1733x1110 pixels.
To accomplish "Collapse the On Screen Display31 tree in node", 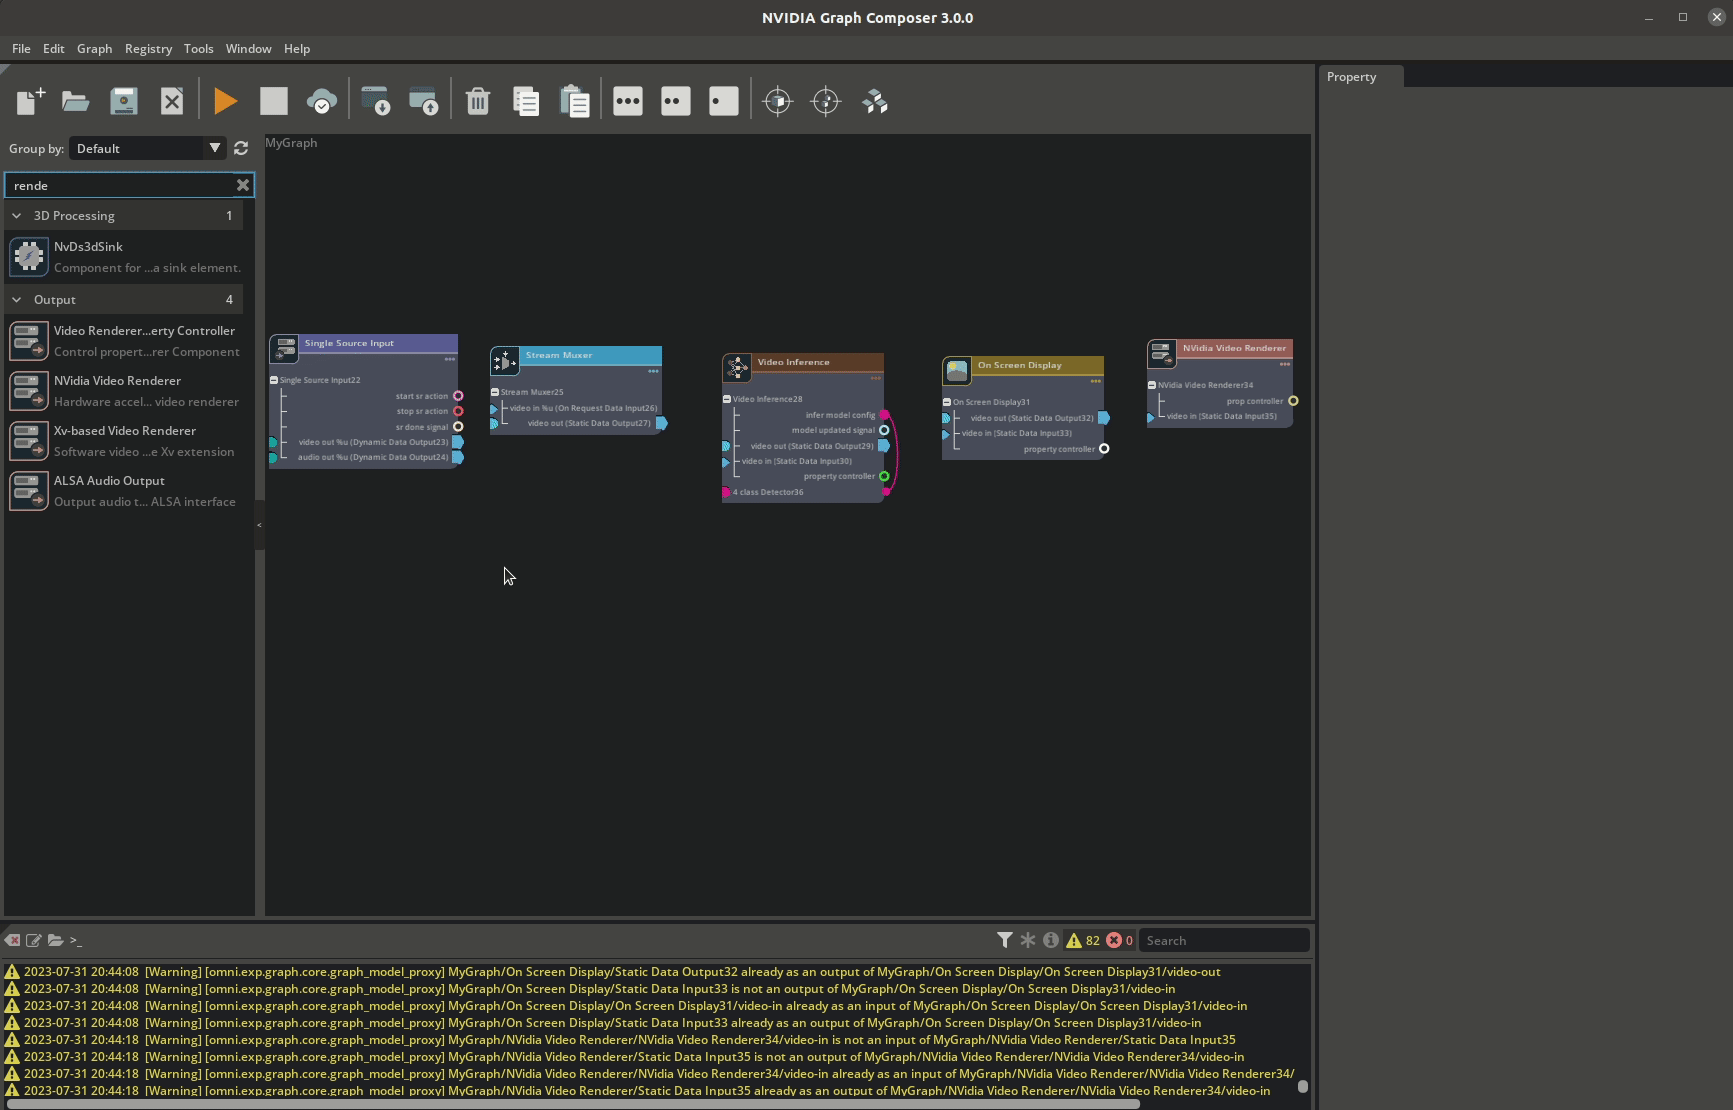I will coord(947,402).
